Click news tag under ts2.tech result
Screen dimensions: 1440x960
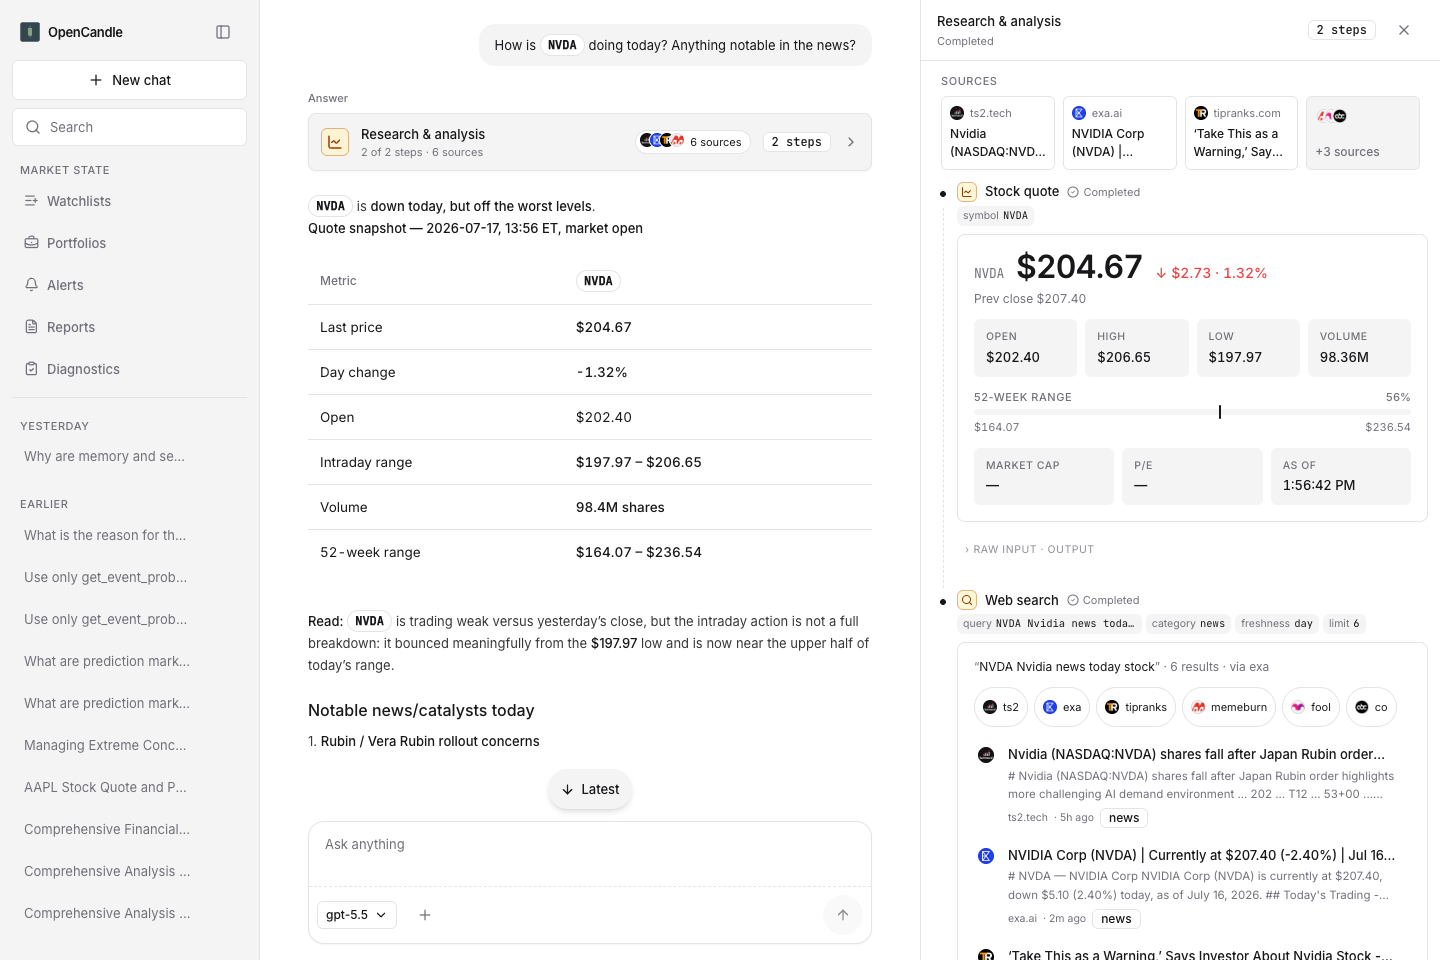click(x=1124, y=818)
